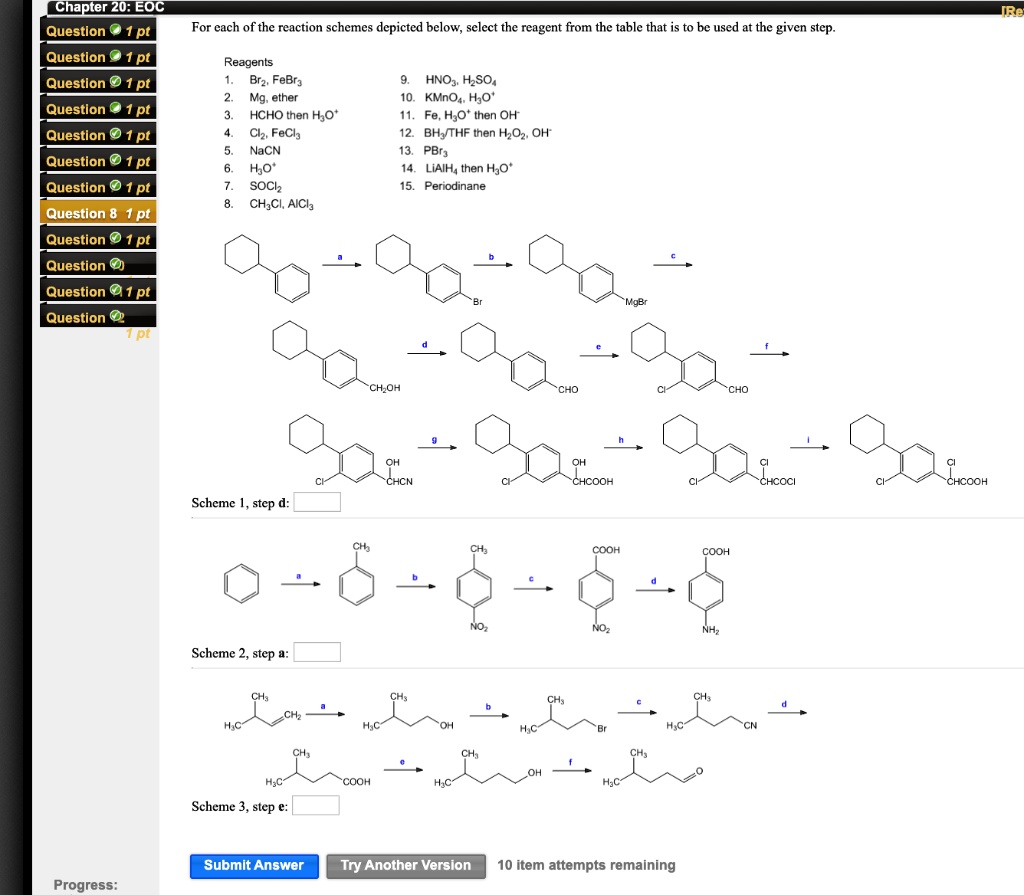Click the Submit Answer button
The height and width of the screenshot is (895, 1024).
[254, 866]
